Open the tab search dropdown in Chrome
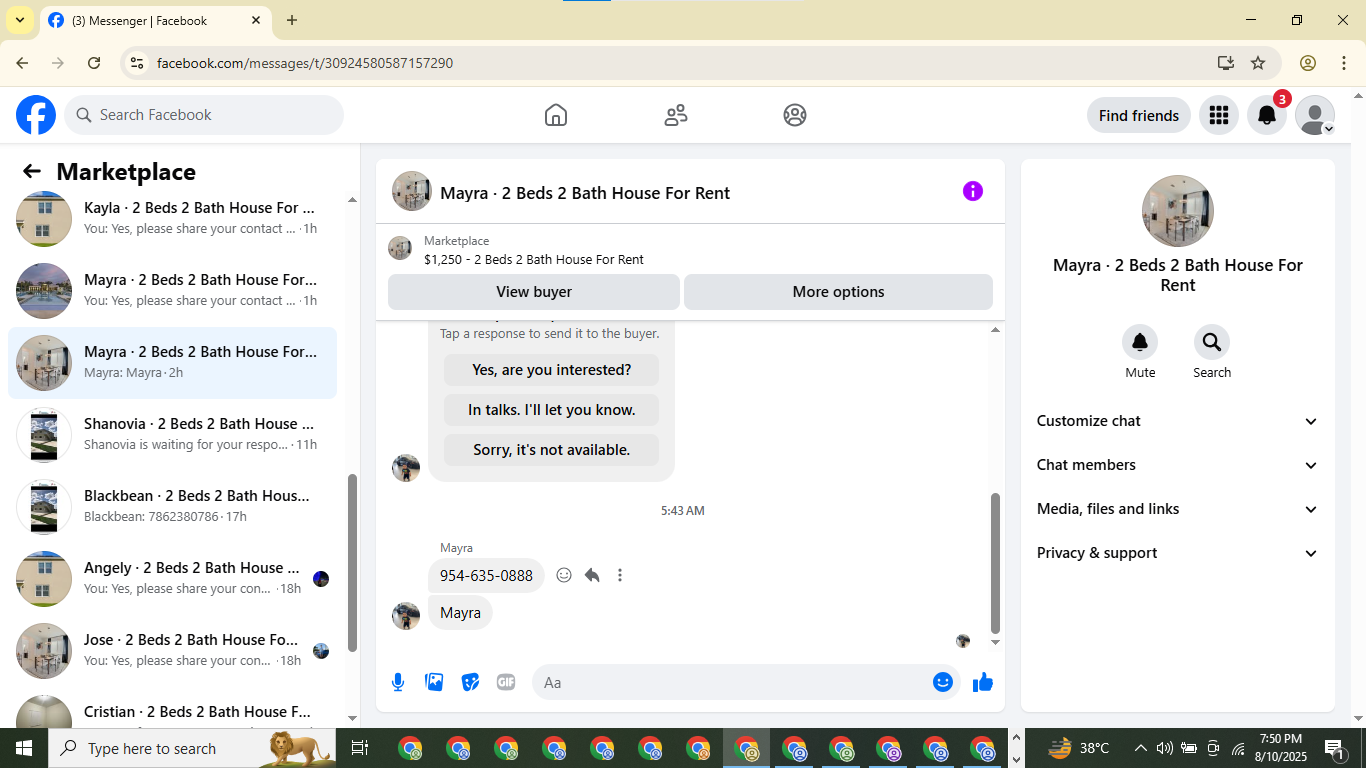Image resolution: width=1366 pixels, height=768 pixels. tap(19, 20)
